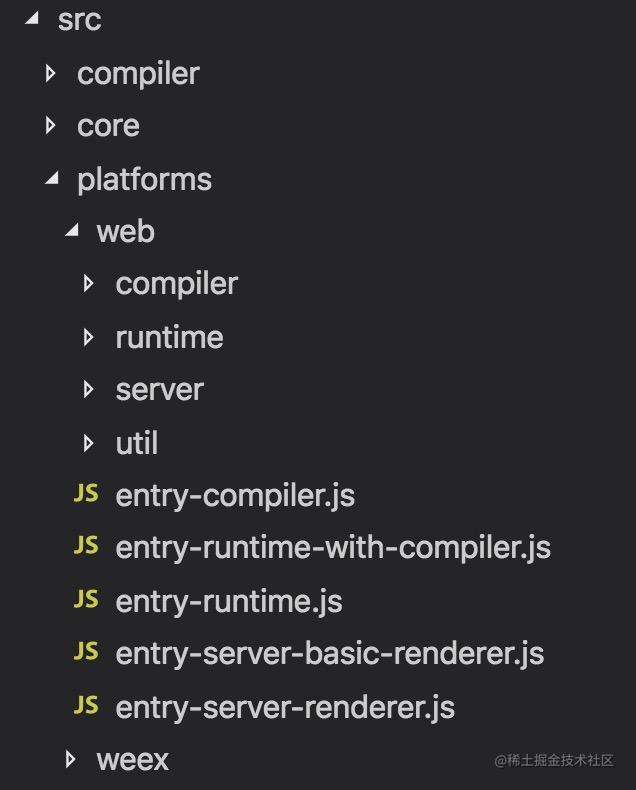Expand the server folder arrow
This screenshot has height=790, width=636.
coord(88,389)
